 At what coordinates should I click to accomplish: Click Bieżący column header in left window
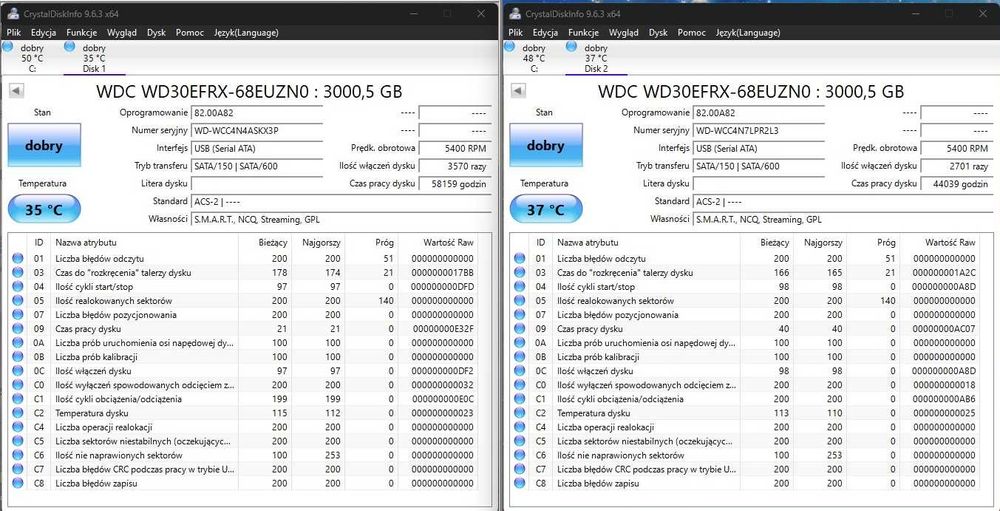point(265,242)
